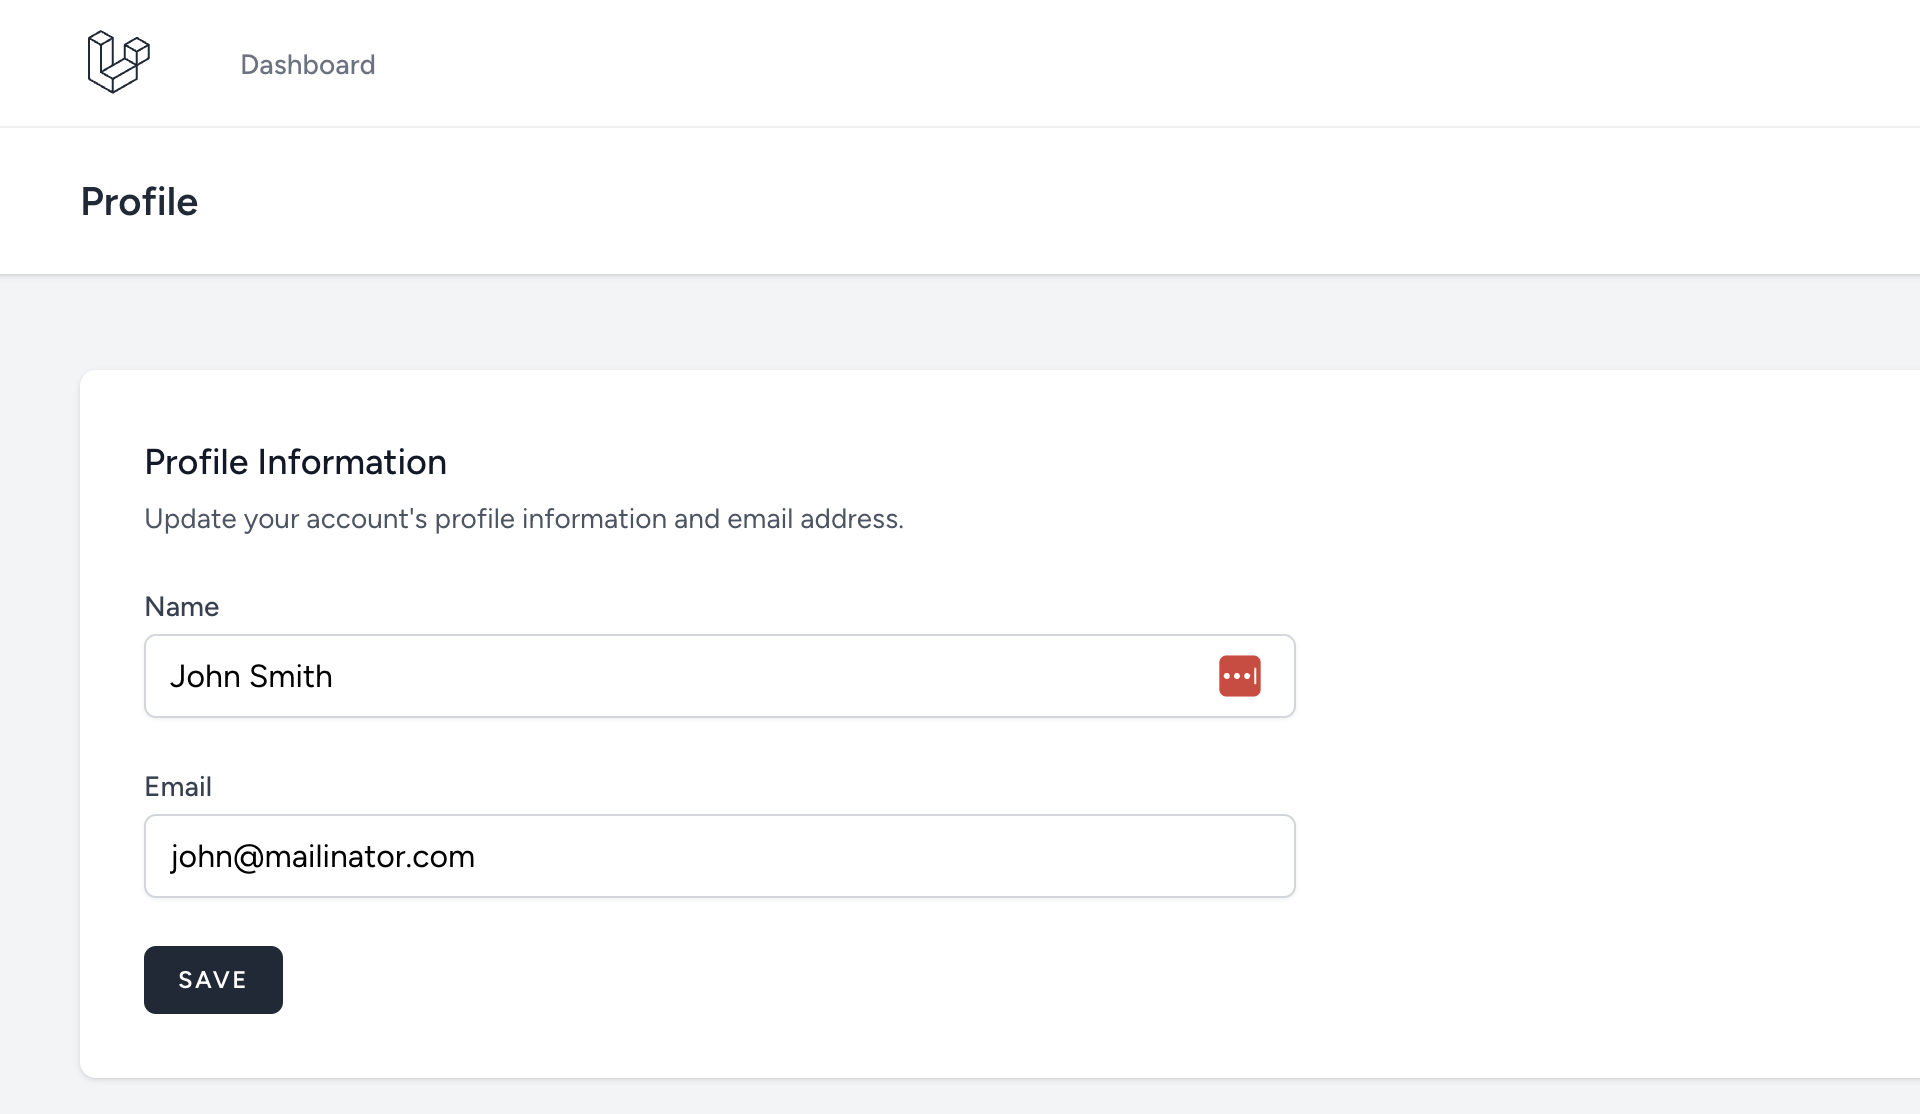This screenshot has height=1114, width=1920.
Task: Click the Email field label
Action: (178, 787)
